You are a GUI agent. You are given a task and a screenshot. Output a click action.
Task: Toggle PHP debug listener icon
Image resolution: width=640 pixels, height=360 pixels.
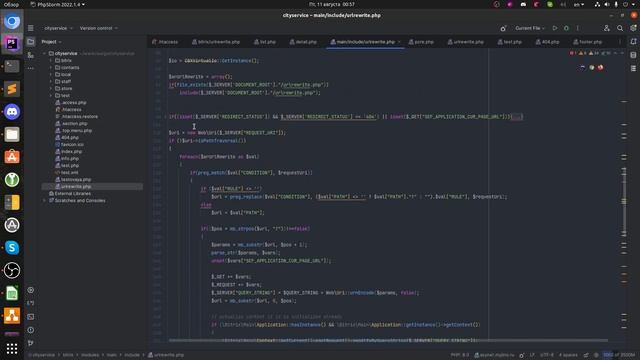pos(503,28)
